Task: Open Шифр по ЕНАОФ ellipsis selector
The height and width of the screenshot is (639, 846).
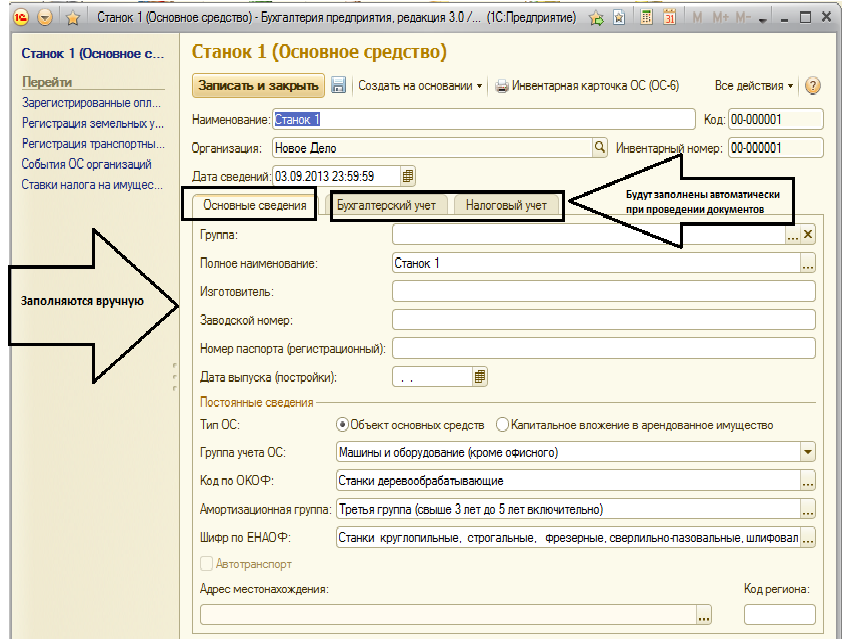Action: click(x=808, y=538)
